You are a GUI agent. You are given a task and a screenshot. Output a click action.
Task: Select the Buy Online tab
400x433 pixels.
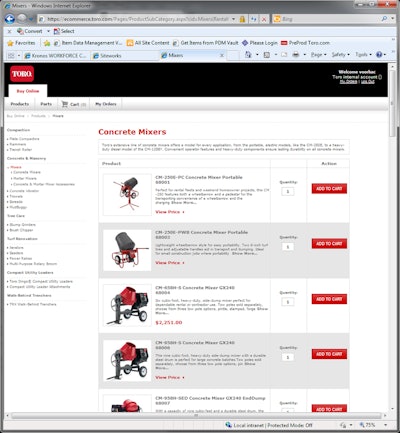click(28, 91)
